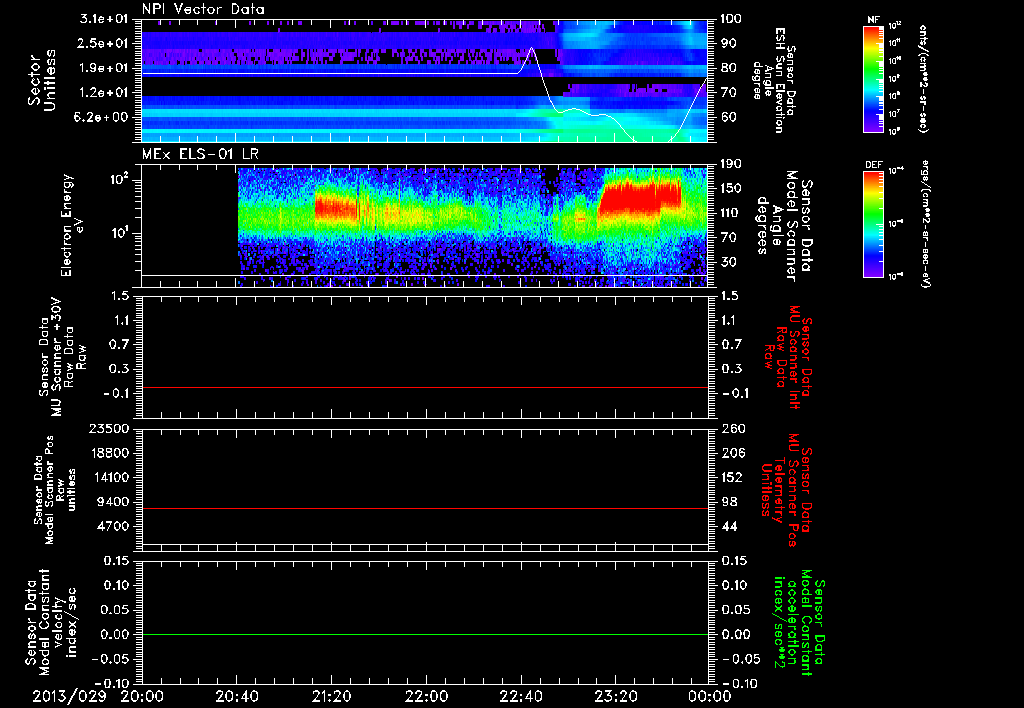Click the "2.5e+01" sector tick label
The width and height of the screenshot is (1024, 708).
tap(104, 43)
